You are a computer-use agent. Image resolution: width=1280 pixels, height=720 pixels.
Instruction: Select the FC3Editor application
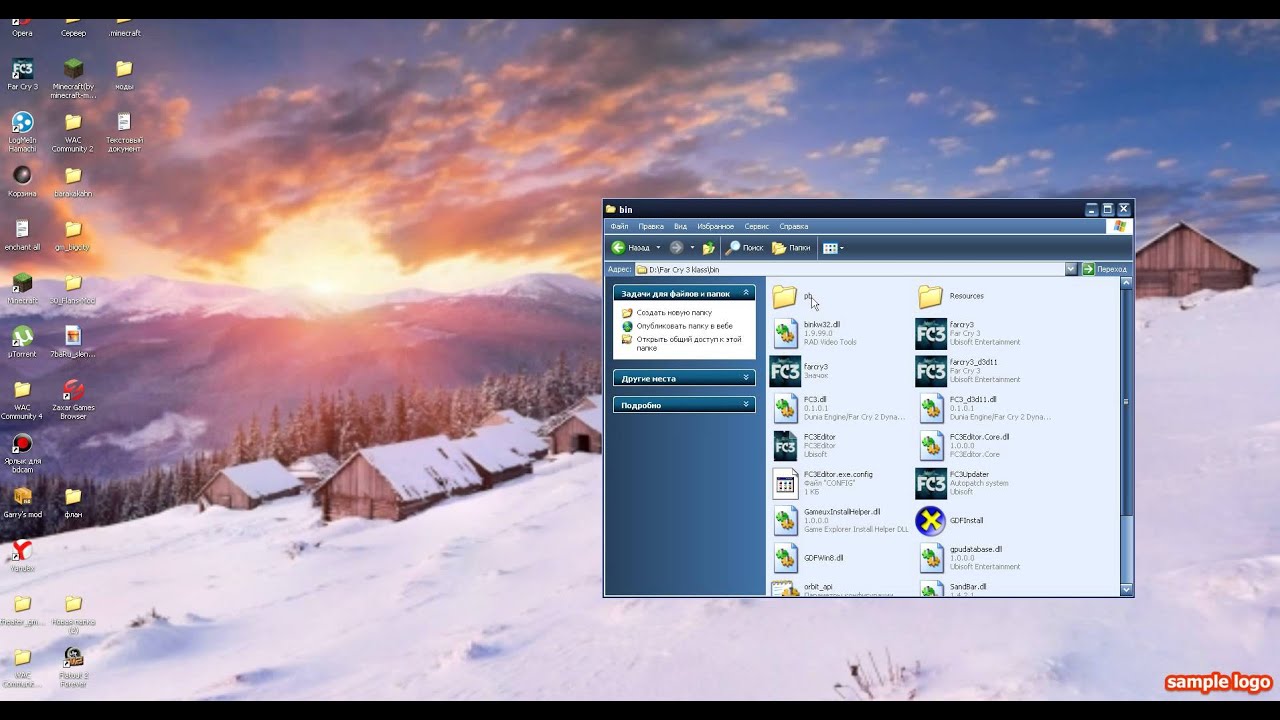[805, 446]
